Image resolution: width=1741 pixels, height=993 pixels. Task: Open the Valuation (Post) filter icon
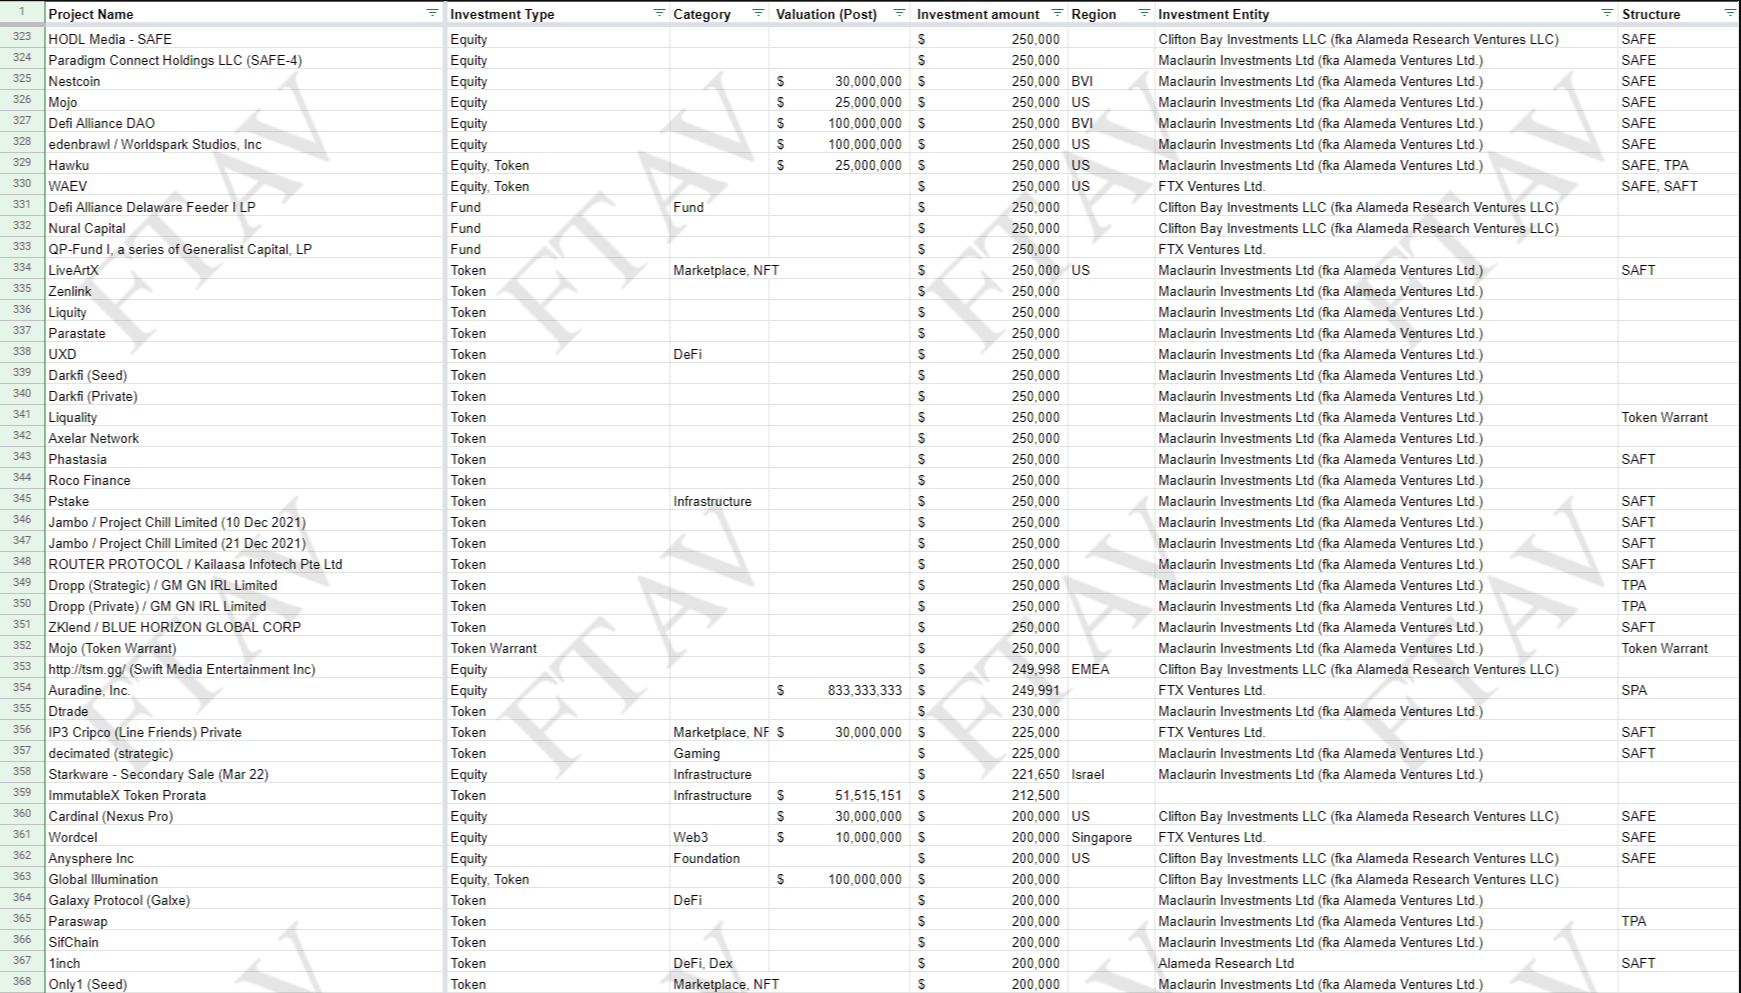point(899,14)
